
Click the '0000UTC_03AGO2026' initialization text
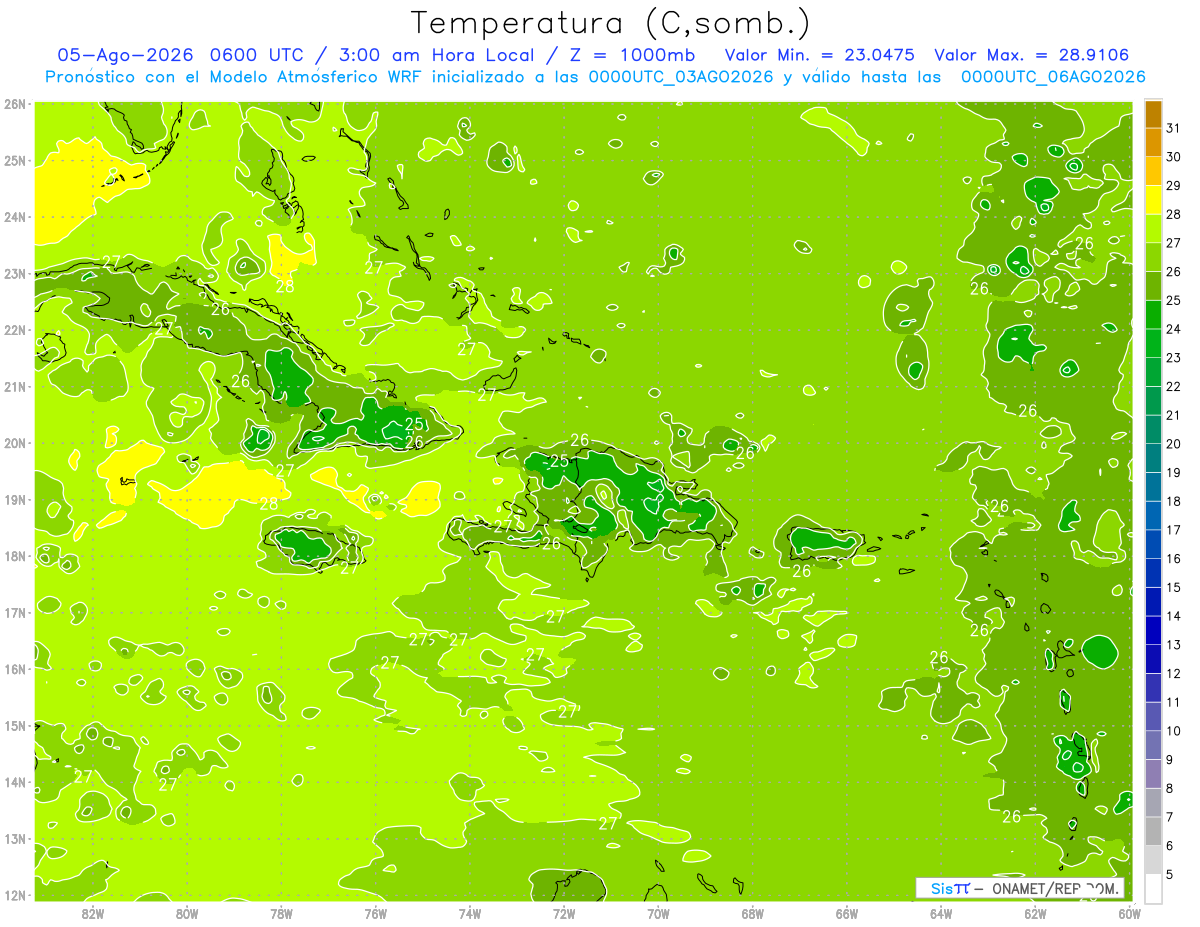[x=681, y=77]
